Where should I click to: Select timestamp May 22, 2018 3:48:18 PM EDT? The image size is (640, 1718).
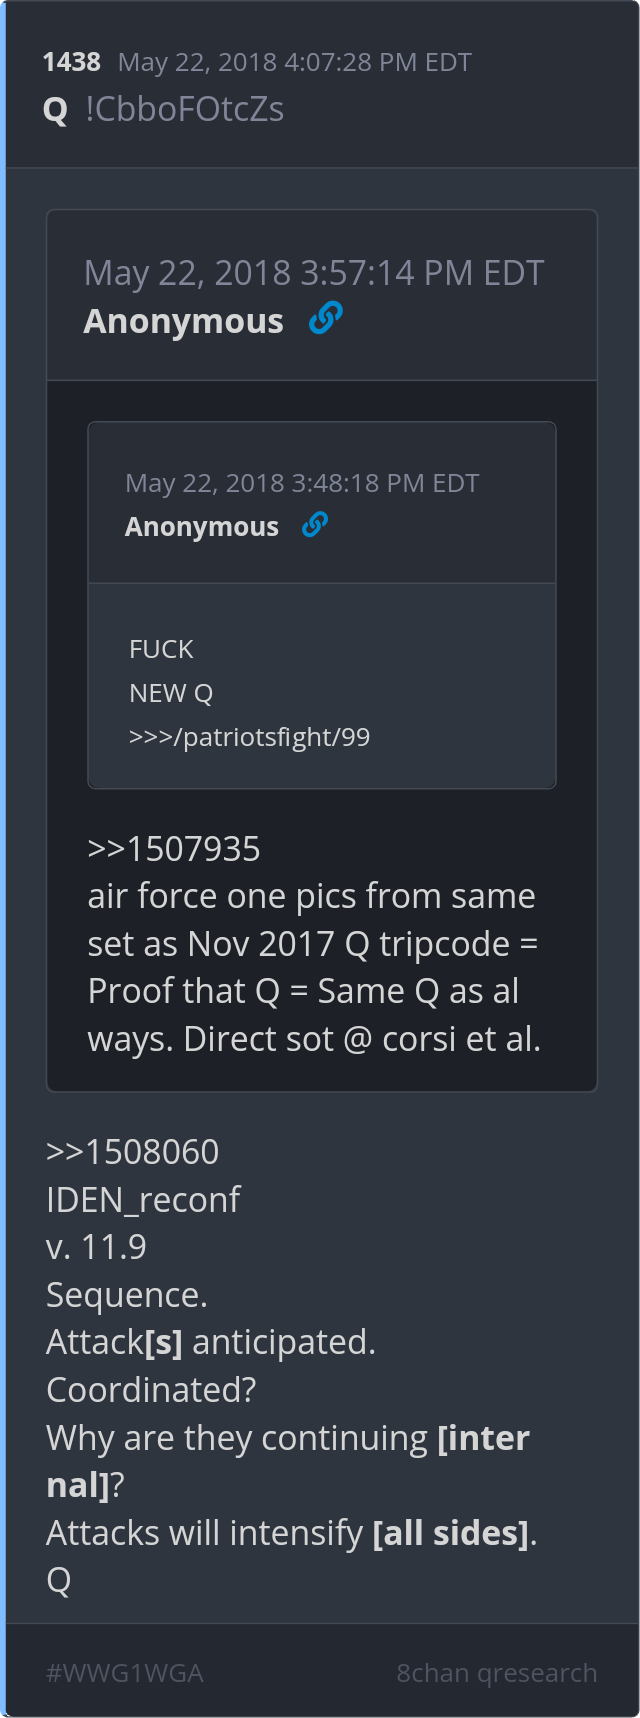click(x=302, y=483)
